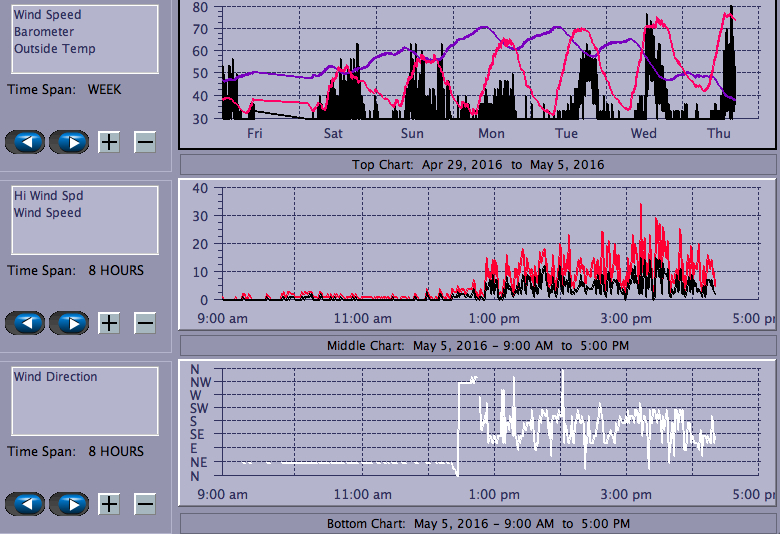780x534 pixels.
Task: Zoom in the top chart with plus button
Action: click(x=109, y=142)
